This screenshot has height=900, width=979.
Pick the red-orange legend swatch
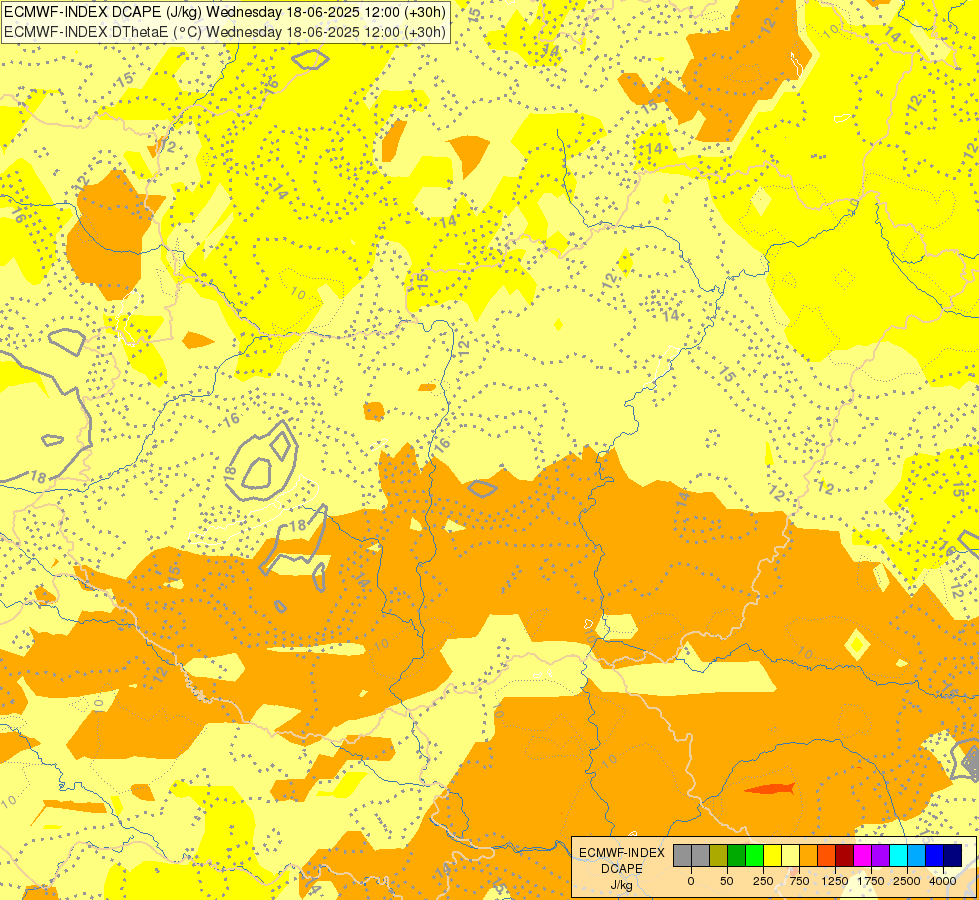click(x=827, y=856)
